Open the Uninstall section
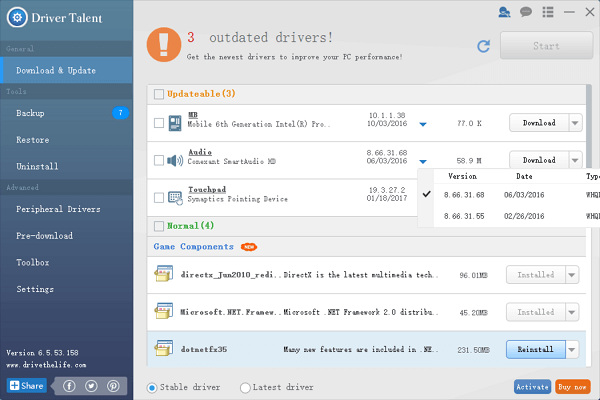The width and height of the screenshot is (600, 400). pyautogui.click(x=66, y=166)
